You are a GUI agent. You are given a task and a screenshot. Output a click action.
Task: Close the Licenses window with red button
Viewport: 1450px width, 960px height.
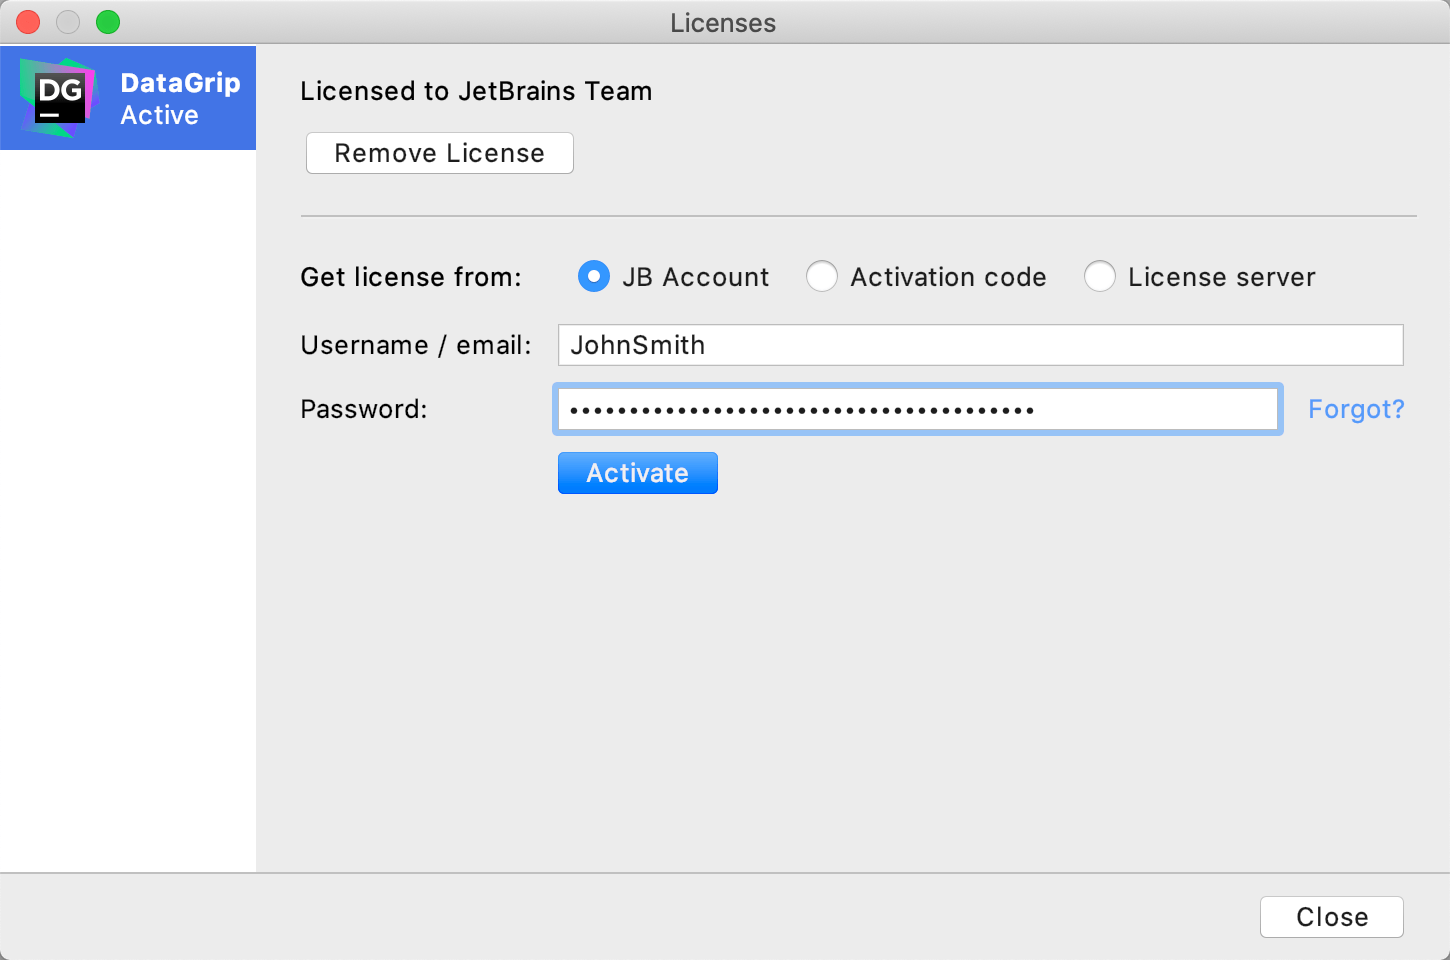[28, 22]
